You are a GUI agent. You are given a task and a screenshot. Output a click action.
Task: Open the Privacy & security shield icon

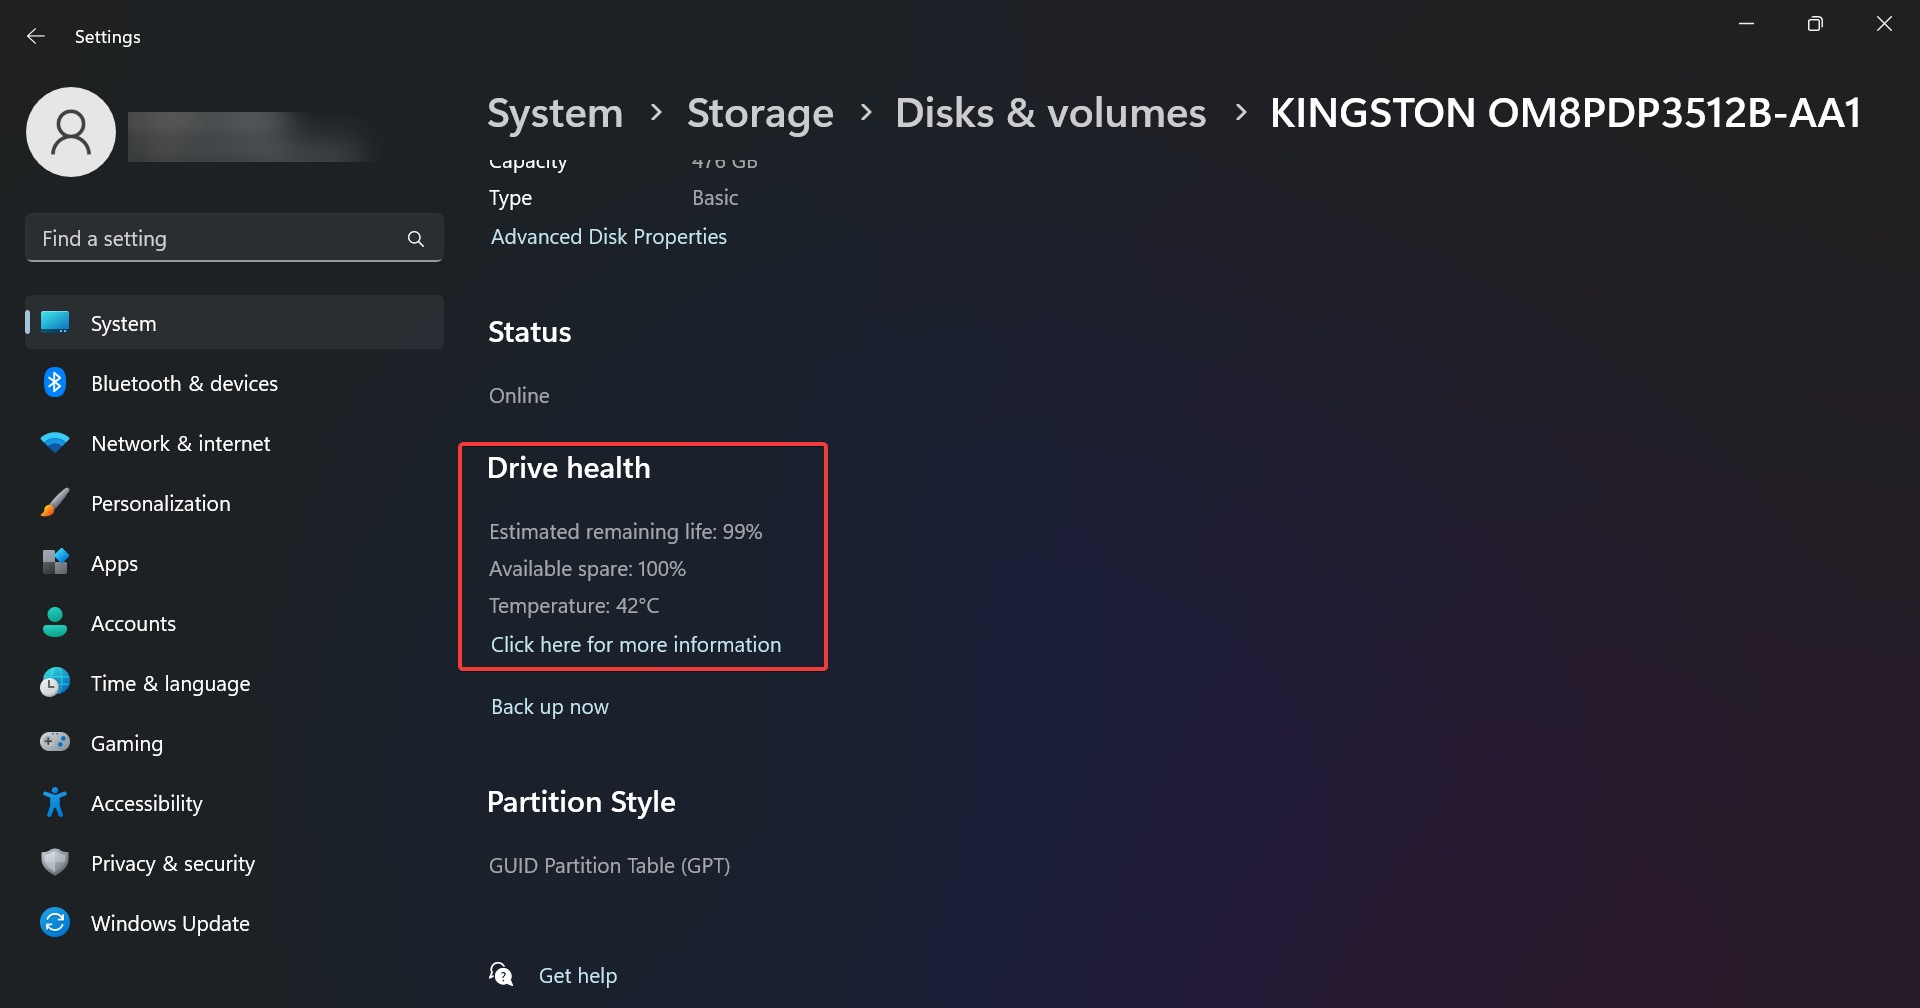[x=55, y=862]
